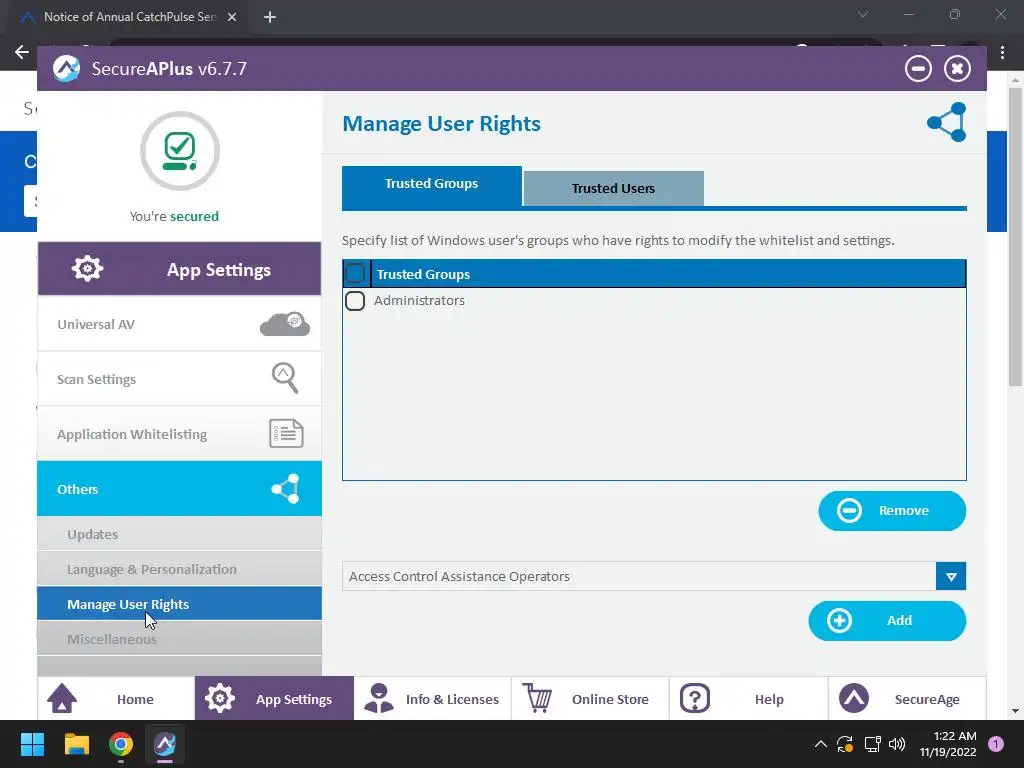Open Chrome three-dot menu
The height and width of the screenshot is (768, 1024).
click(x=1002, y=53)
